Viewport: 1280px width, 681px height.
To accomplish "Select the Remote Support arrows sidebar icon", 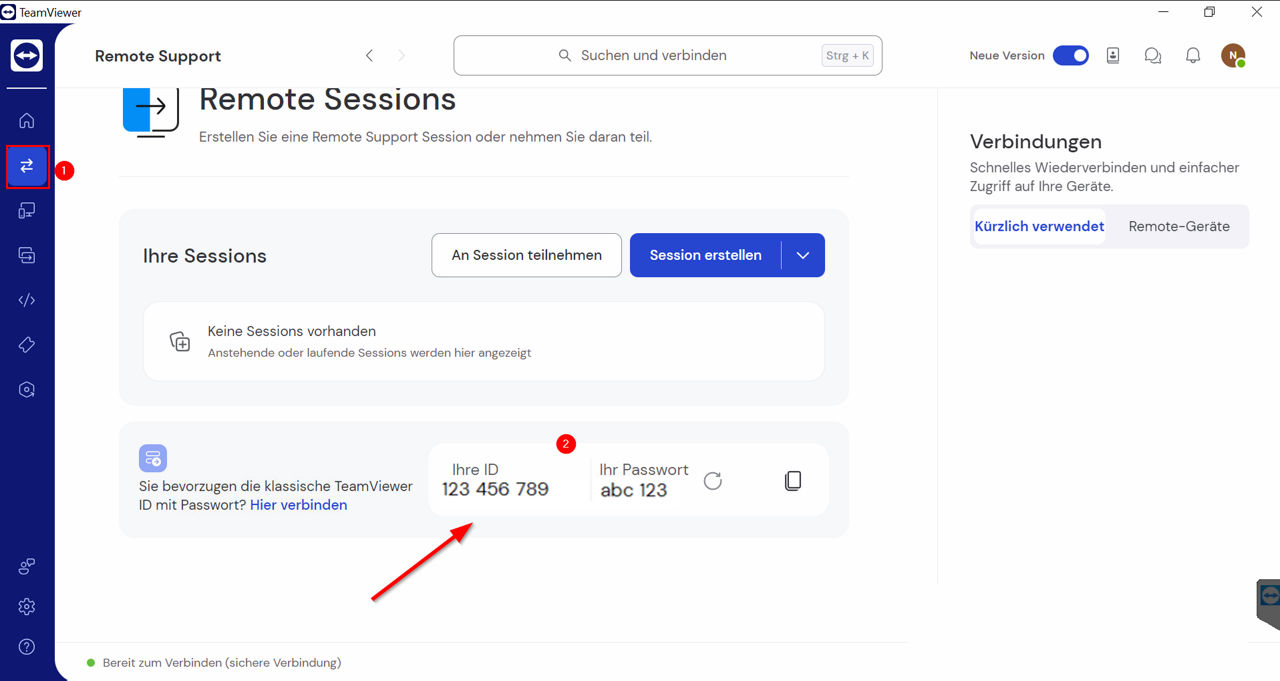I will click(27, 166).
